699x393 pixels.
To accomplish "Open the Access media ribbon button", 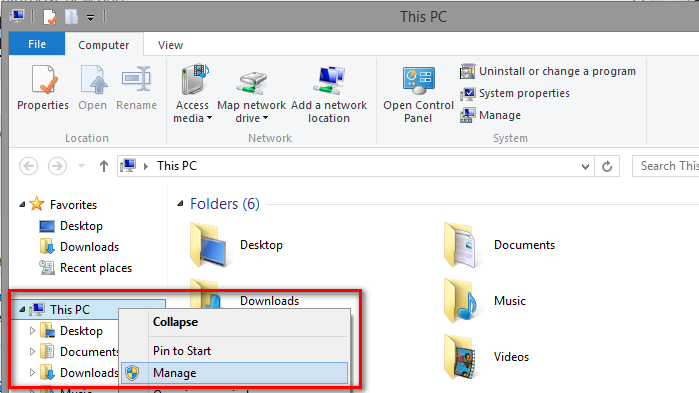I will pyautogui.click(x=193, y=94).
